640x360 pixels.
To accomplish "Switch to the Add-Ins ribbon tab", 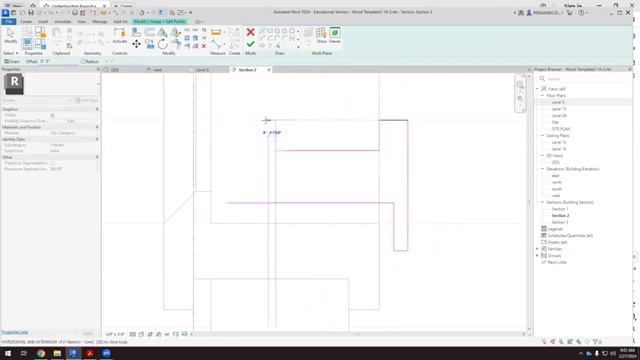I will [120, 22].
